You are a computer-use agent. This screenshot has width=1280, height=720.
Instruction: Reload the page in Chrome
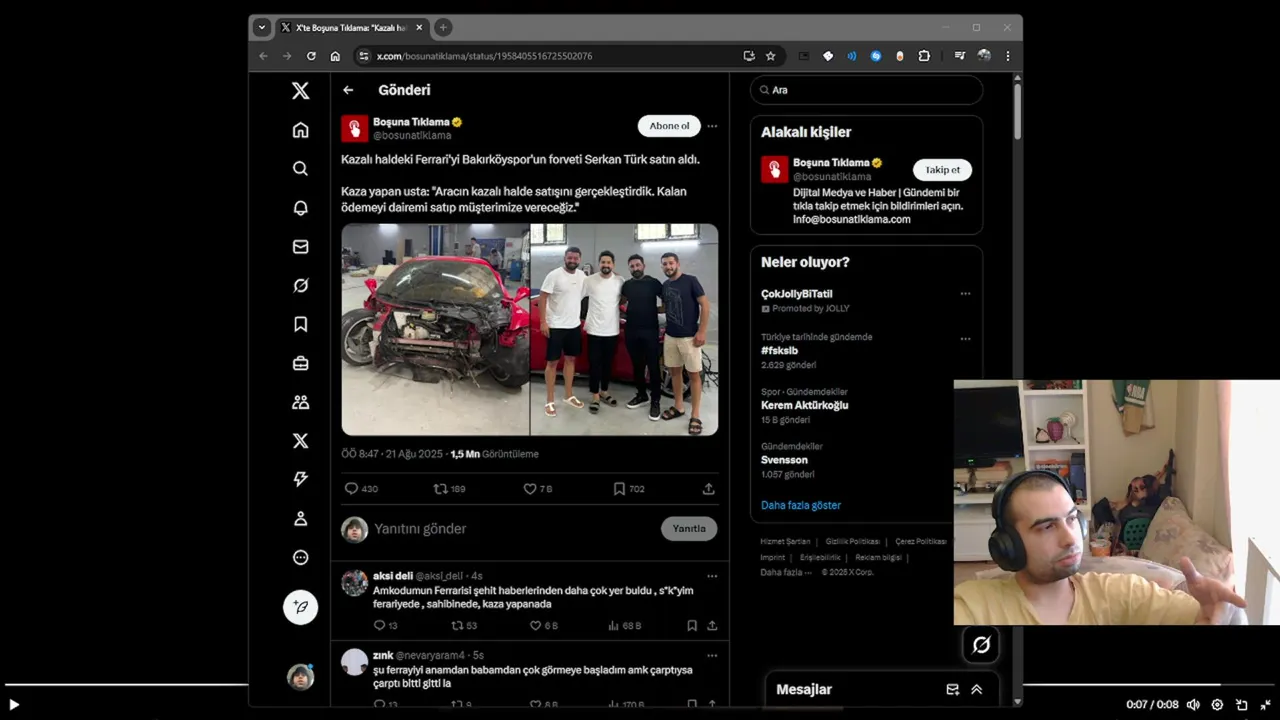(x=311, y=56)
